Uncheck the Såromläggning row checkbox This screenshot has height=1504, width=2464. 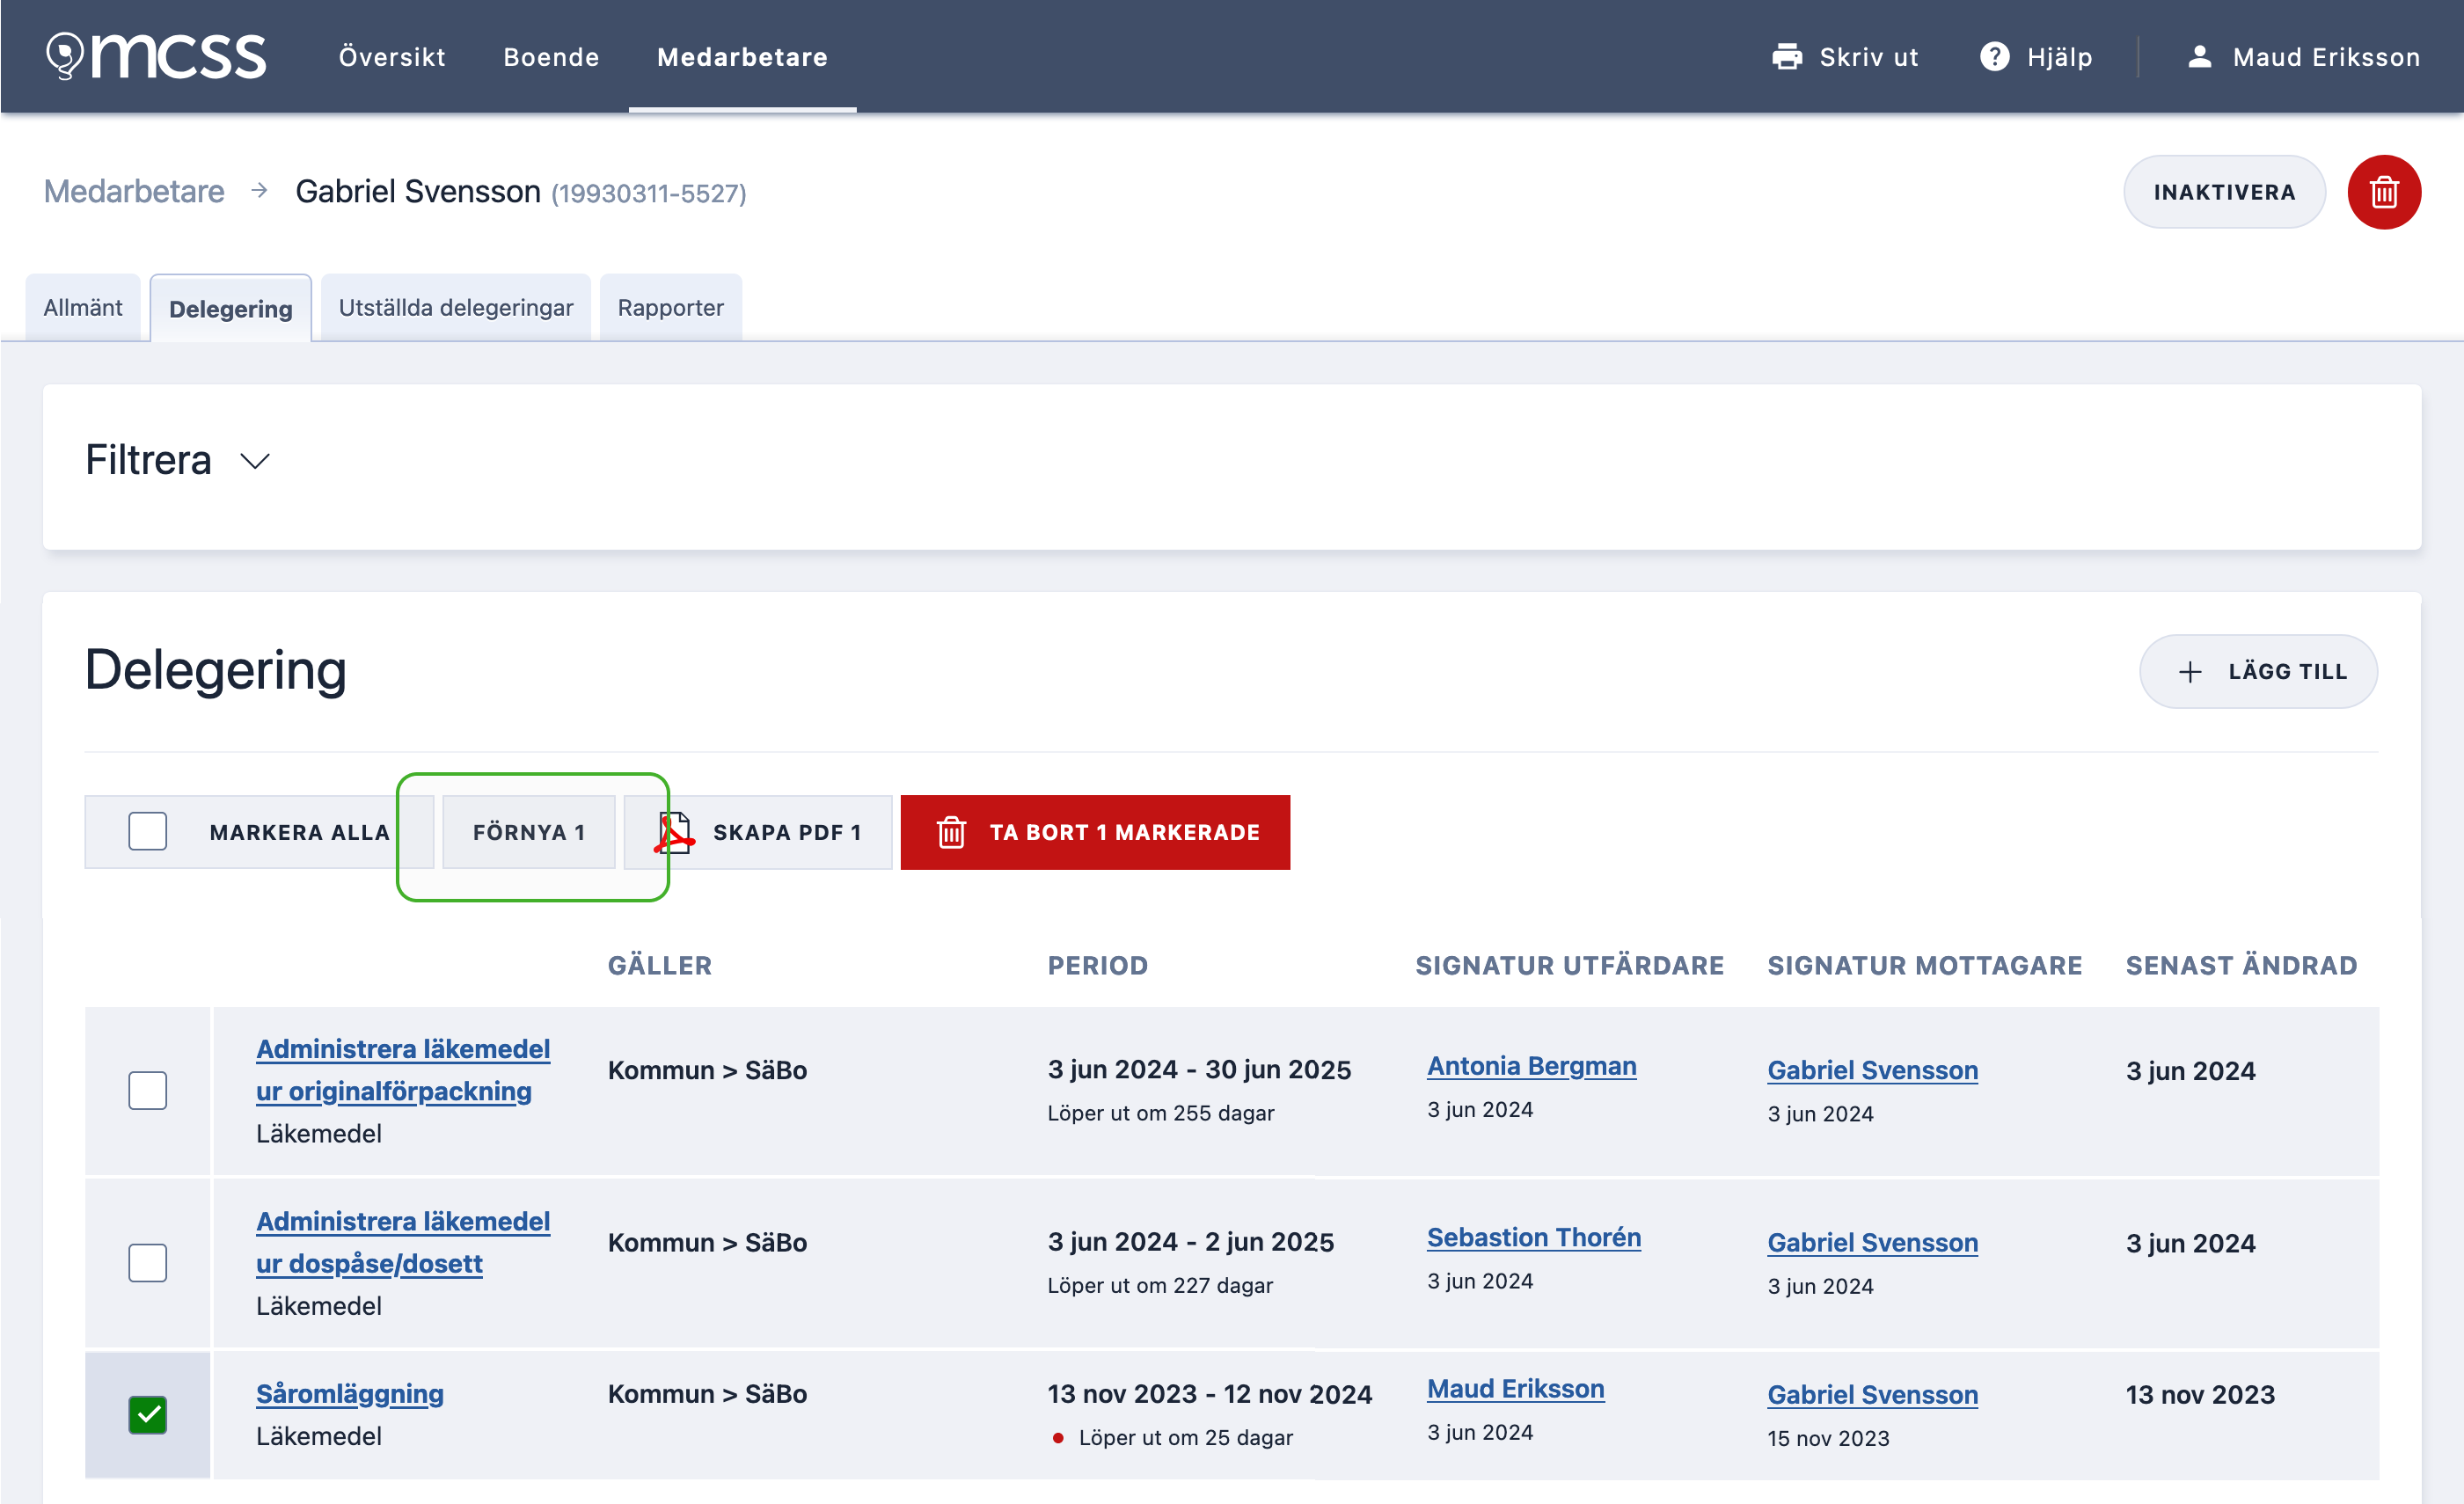coord(148,1414)
